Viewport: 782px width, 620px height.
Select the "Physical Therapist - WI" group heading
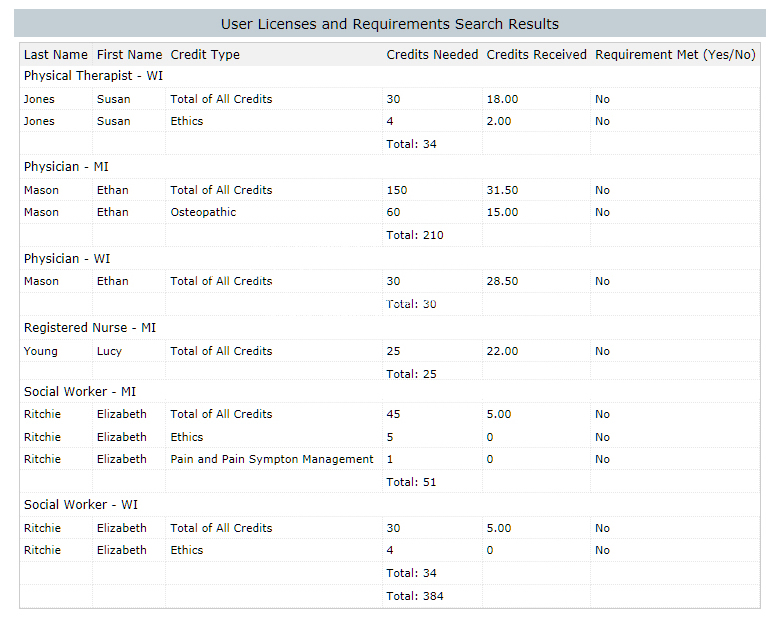pyautogui.click(x=93, y=76)
